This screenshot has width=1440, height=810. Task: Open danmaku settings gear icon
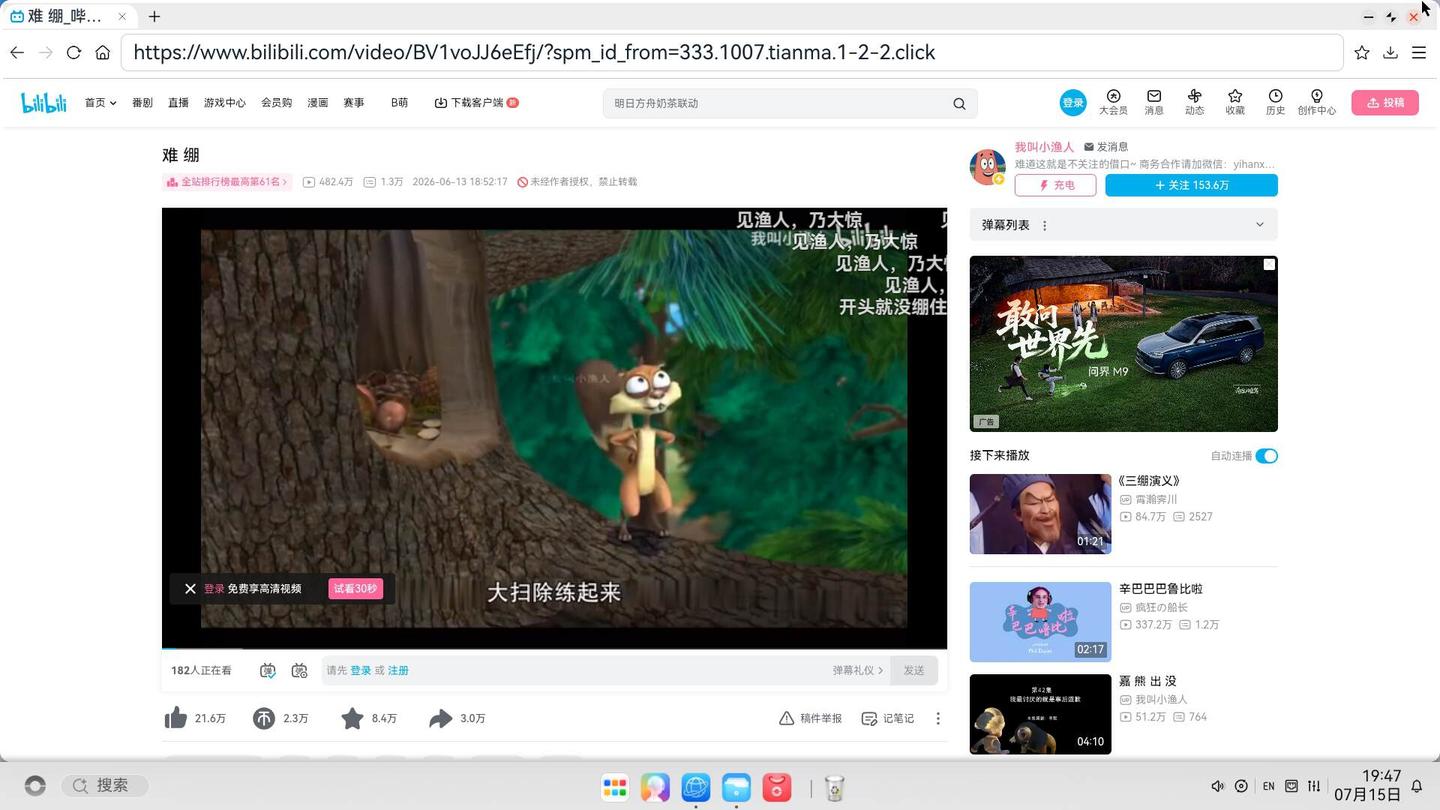coord(299,670)
